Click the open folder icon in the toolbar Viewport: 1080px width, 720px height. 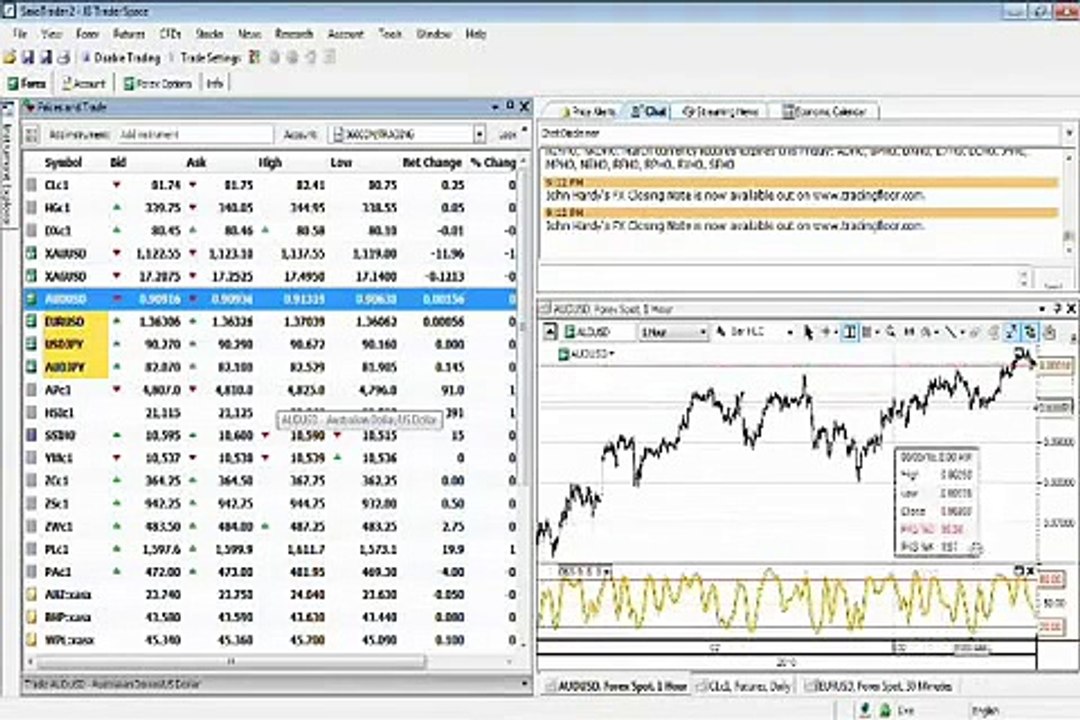pyautogui.click(x=10, y=58)
